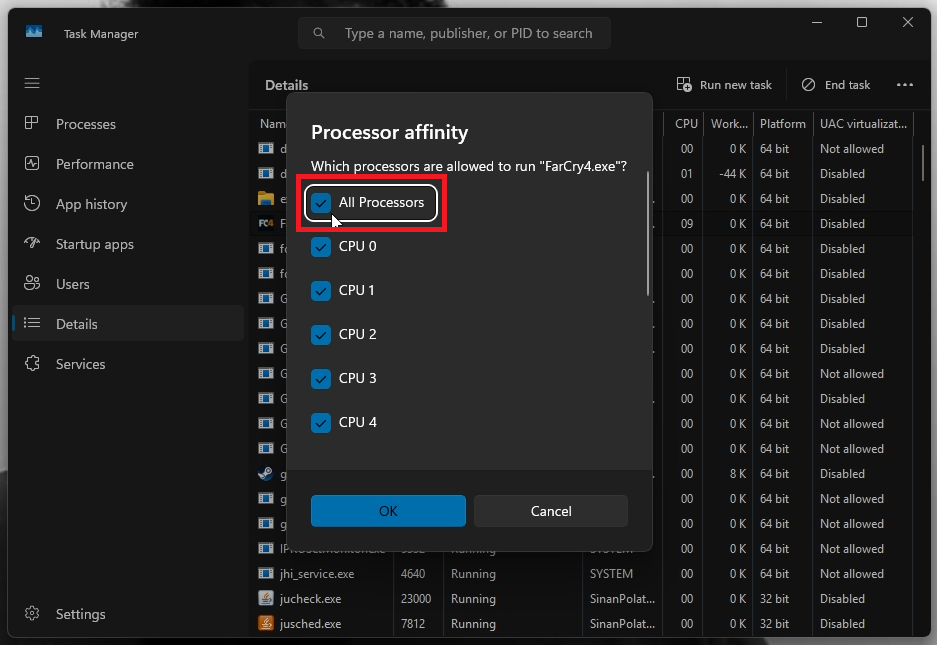
Task: Select the jhi_service.exe process row
Action: tap(583, 573)
